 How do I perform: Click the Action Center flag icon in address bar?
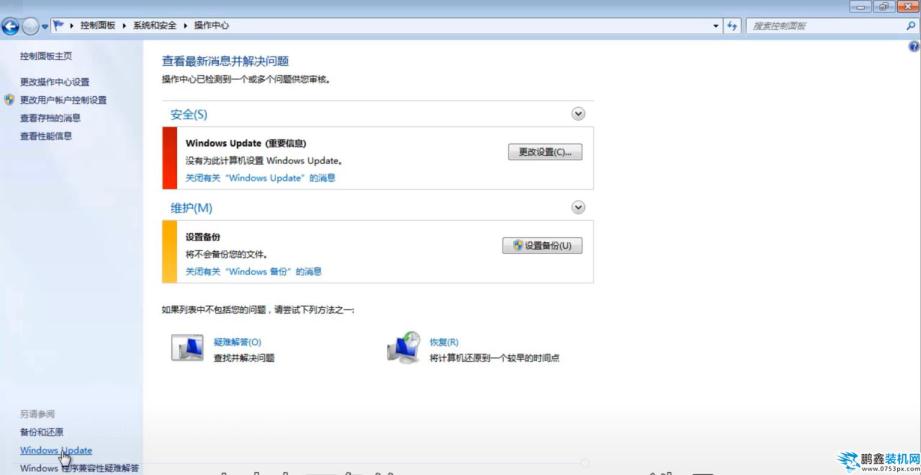pos(58,26)
